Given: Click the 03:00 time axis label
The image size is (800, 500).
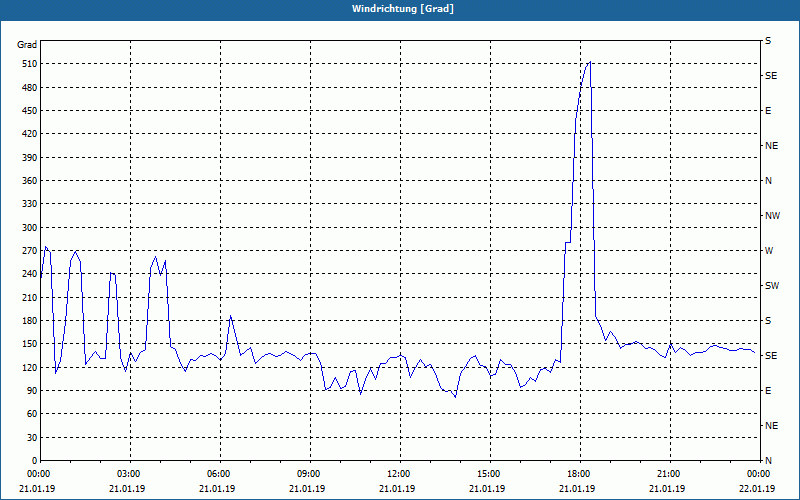Looking at the screenshot, I should (131, 474).
